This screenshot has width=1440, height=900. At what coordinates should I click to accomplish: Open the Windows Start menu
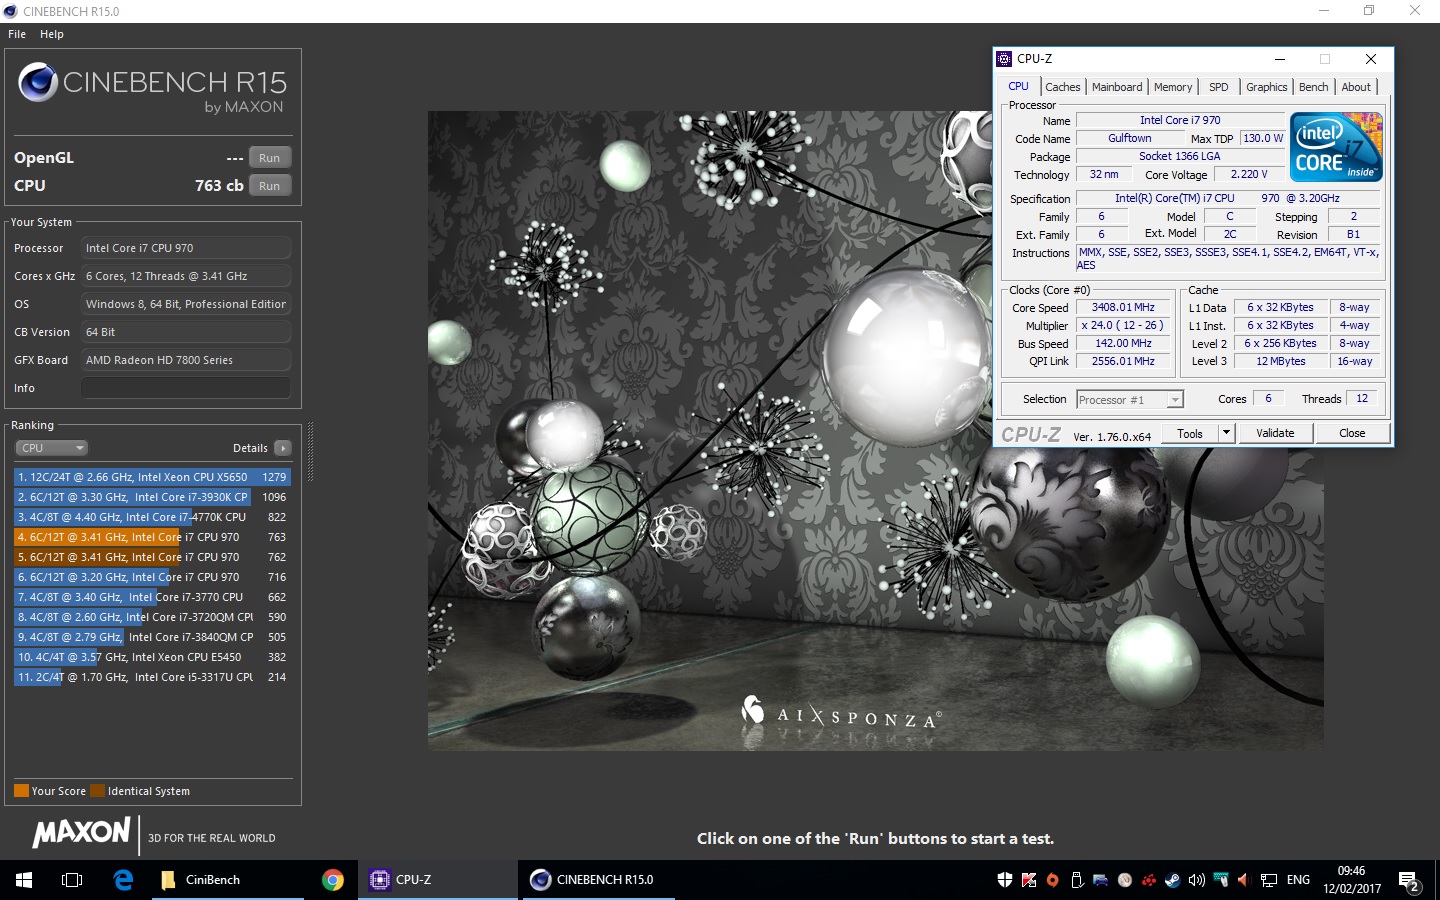[24, 880]
